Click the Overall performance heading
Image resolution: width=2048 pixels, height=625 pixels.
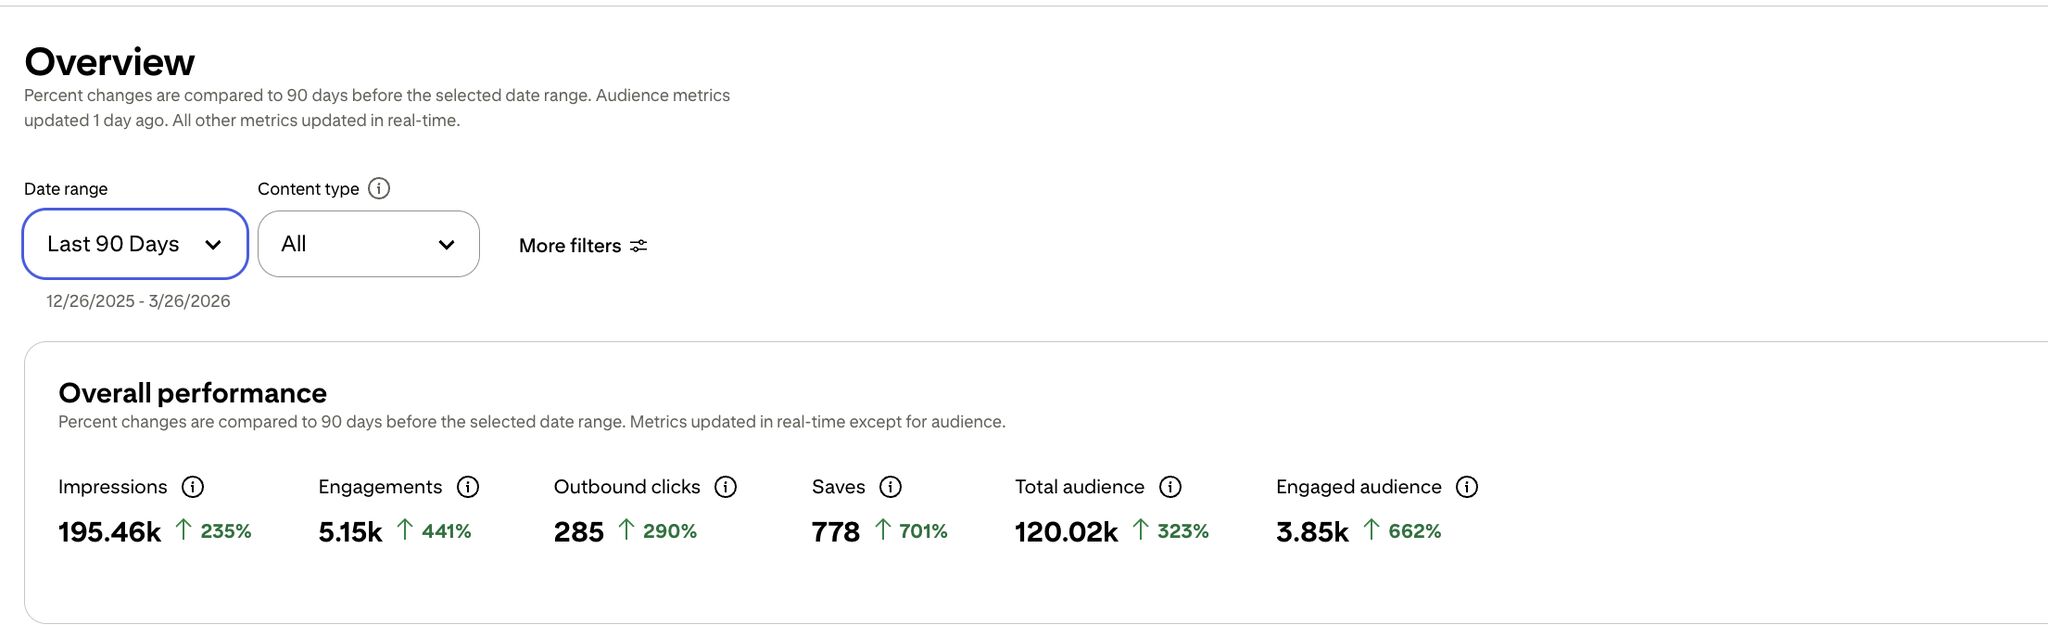[192, 393]
